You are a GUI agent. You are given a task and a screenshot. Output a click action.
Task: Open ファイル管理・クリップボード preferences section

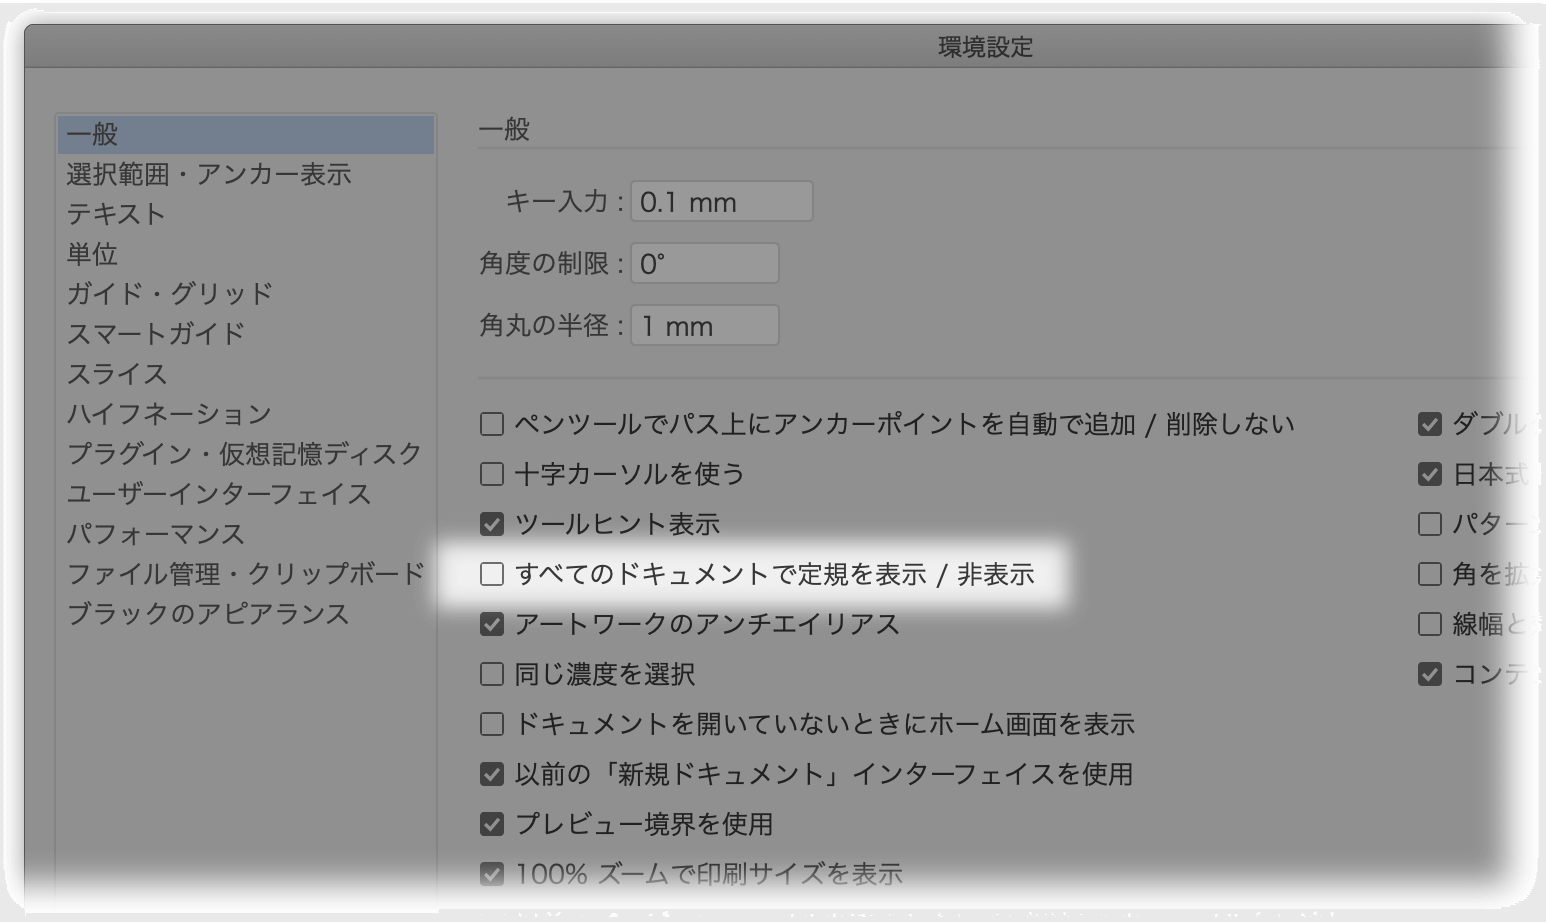click(x=246, y=574)
